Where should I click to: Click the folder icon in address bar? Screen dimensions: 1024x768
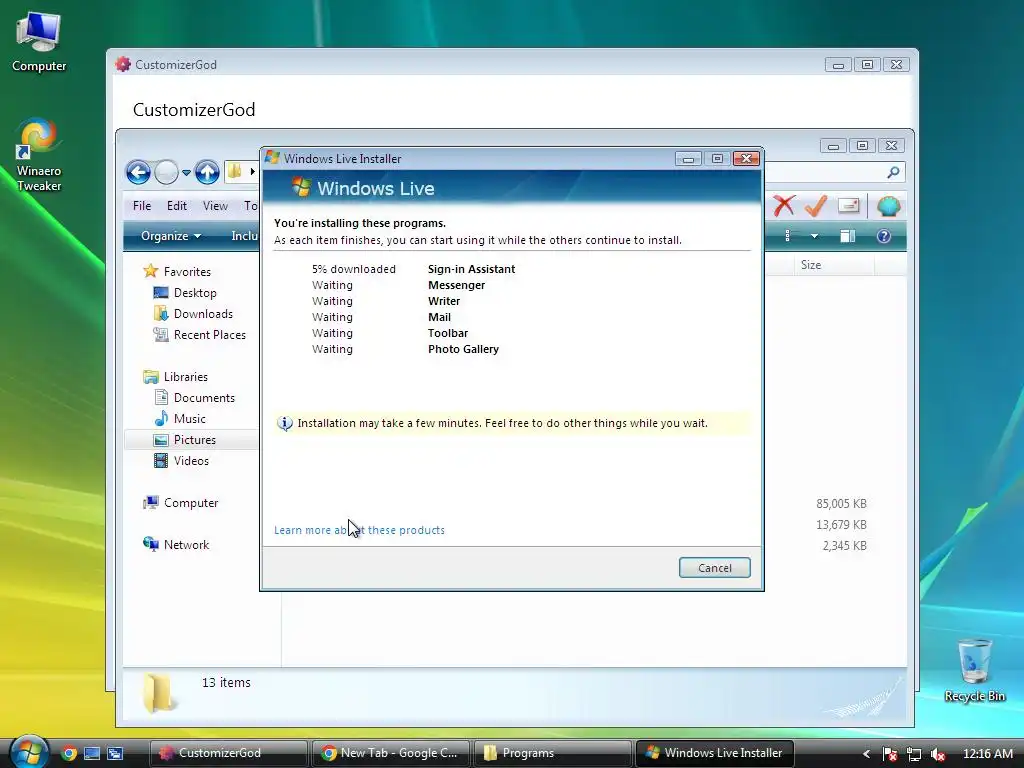(x=234, y=172)
